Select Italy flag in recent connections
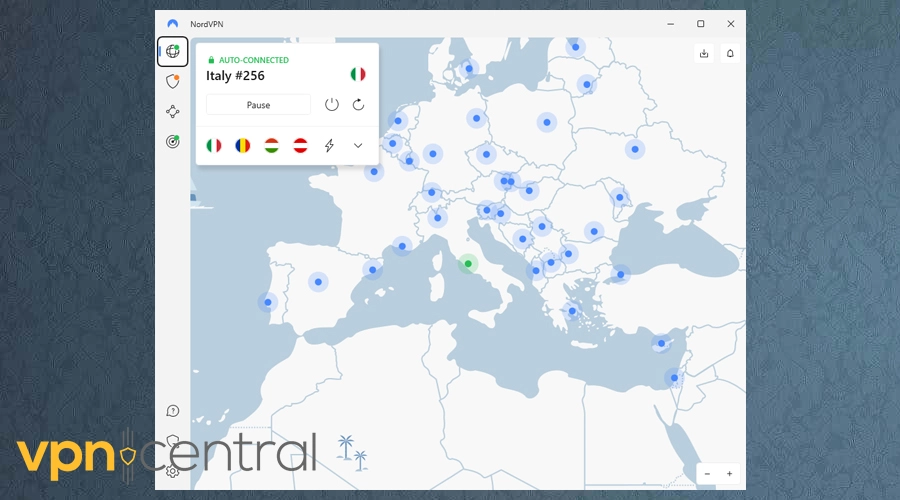This screenshot has height=500, width=900. (x=214, y=146)
